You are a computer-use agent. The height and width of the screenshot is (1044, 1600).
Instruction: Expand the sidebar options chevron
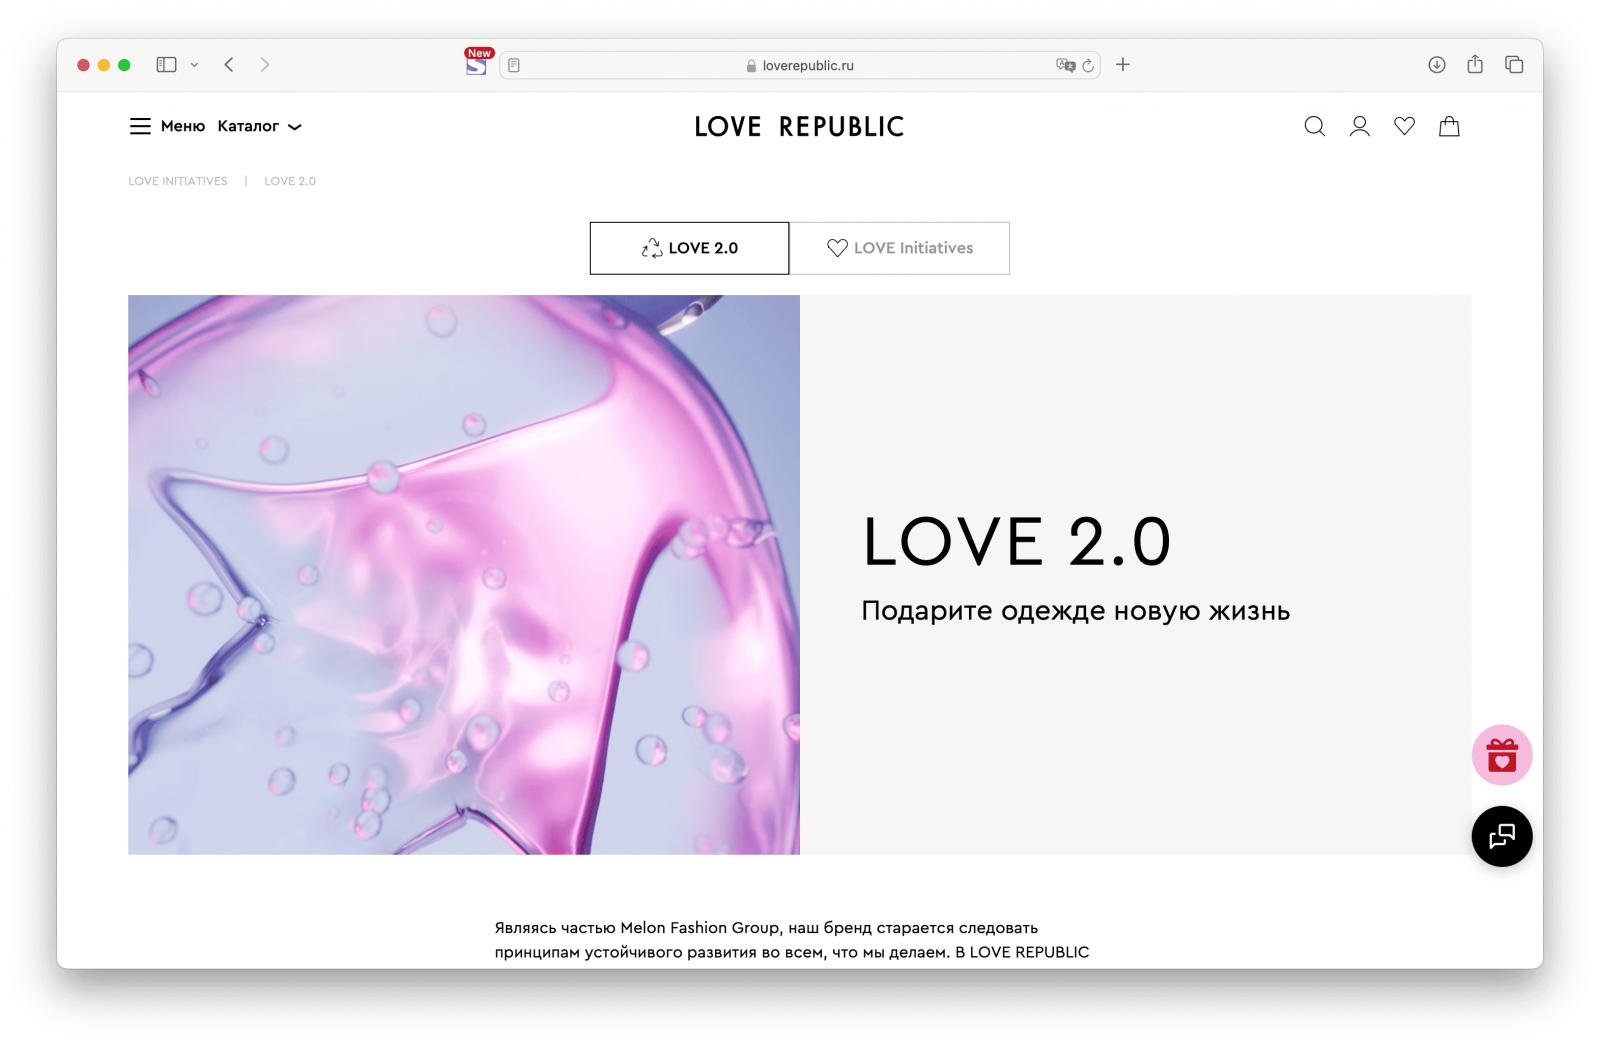click(x=194, y=65)
